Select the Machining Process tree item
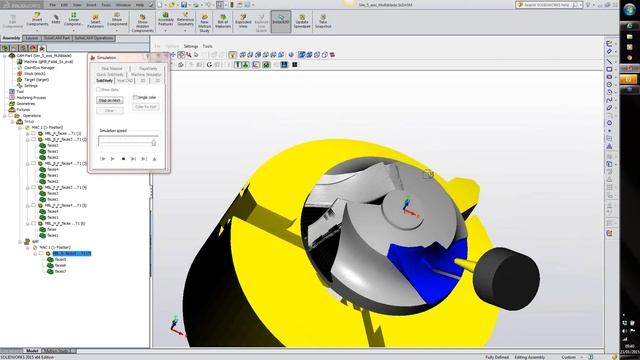The width and height of the screenshot is (640, 360). tap(31, 98)
